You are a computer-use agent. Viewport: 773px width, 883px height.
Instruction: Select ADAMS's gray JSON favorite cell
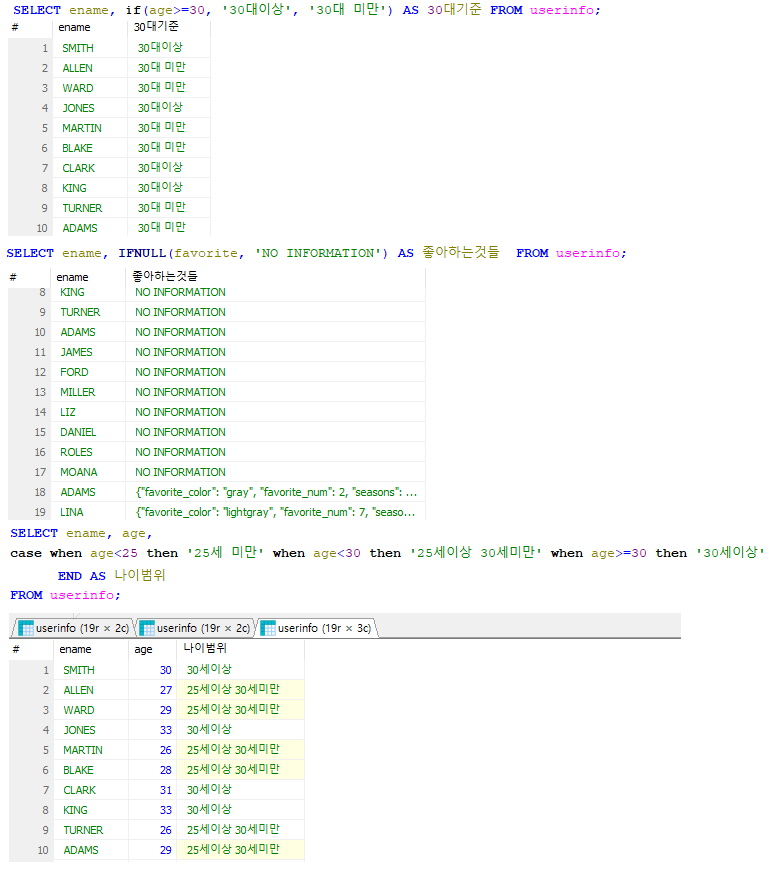pos(275,492)
